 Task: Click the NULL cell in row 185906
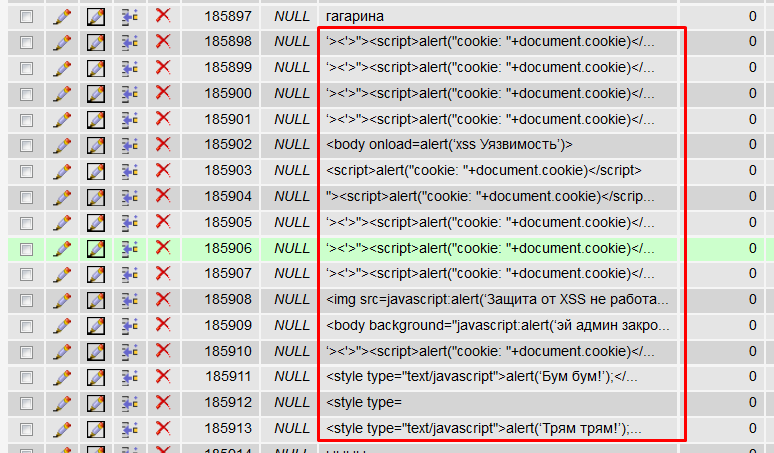click(x=292, y=248)
